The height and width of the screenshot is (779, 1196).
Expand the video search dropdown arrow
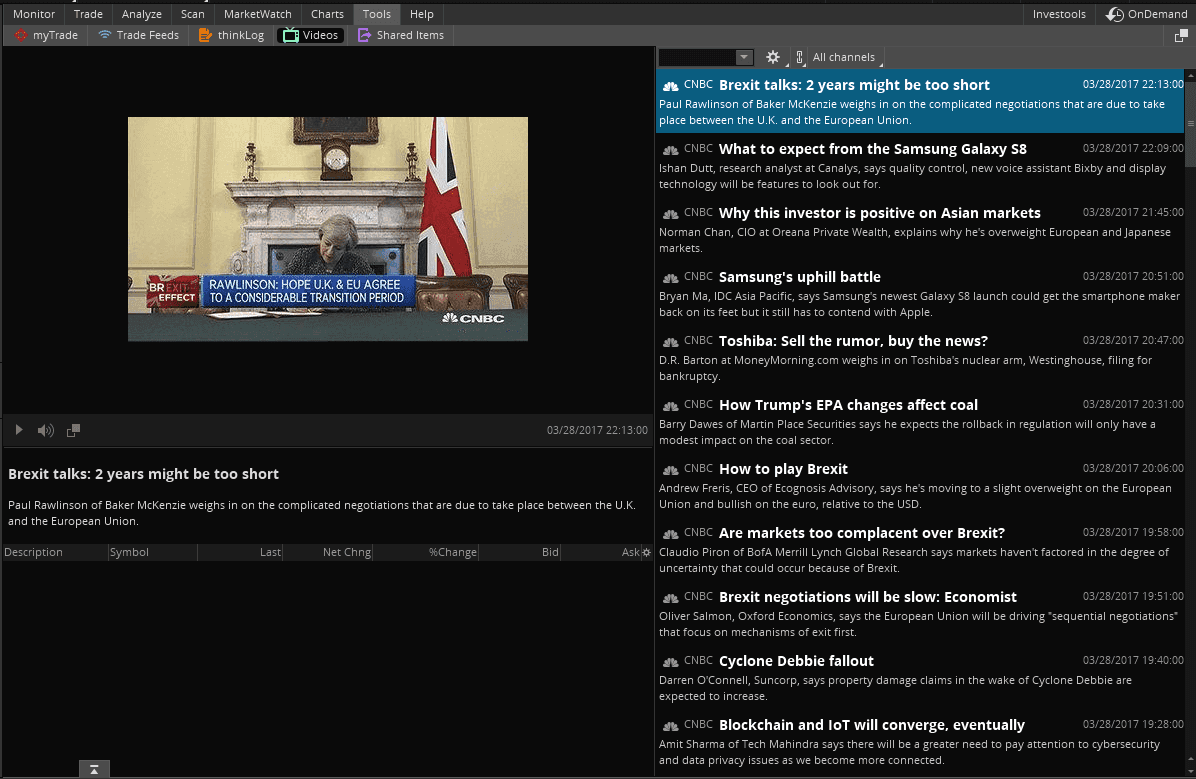(x=744, y=57)
